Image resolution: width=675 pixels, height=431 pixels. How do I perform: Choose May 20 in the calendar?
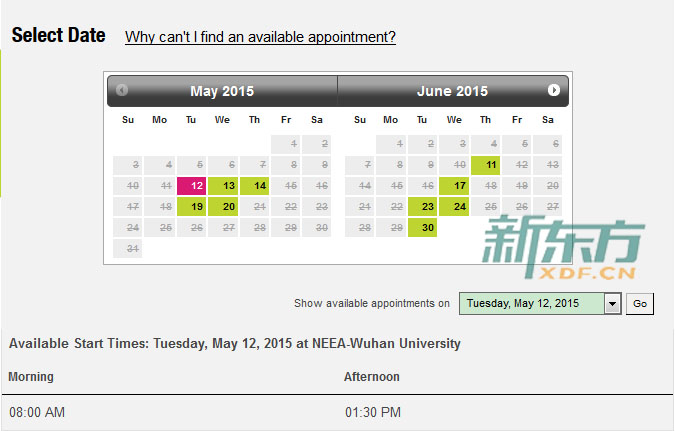tap(223, 207)
